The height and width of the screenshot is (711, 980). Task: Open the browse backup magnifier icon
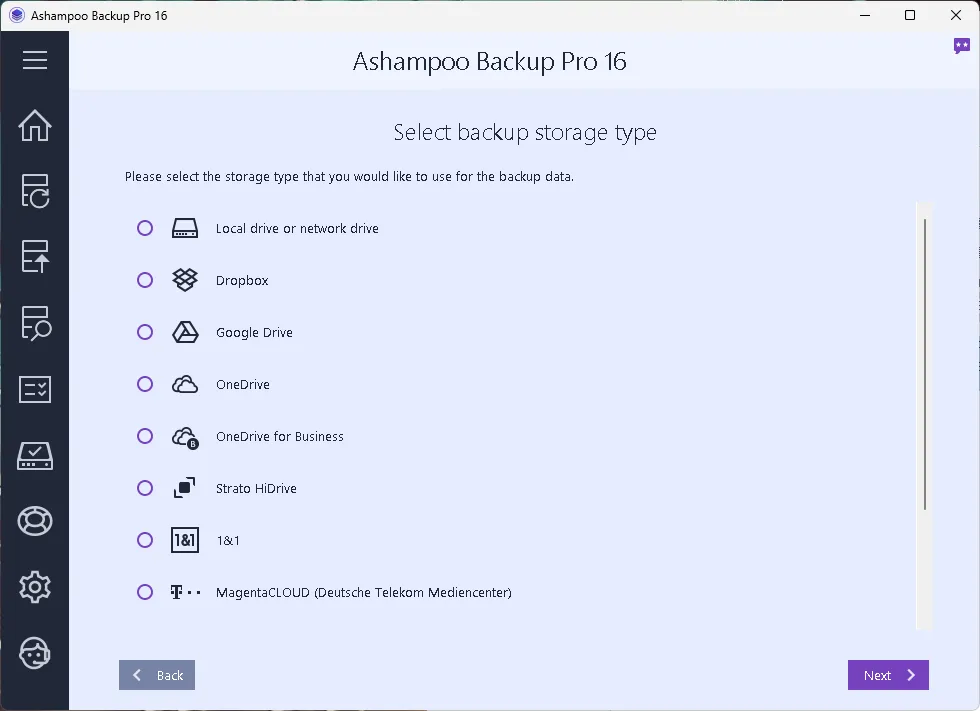[35, 323]
